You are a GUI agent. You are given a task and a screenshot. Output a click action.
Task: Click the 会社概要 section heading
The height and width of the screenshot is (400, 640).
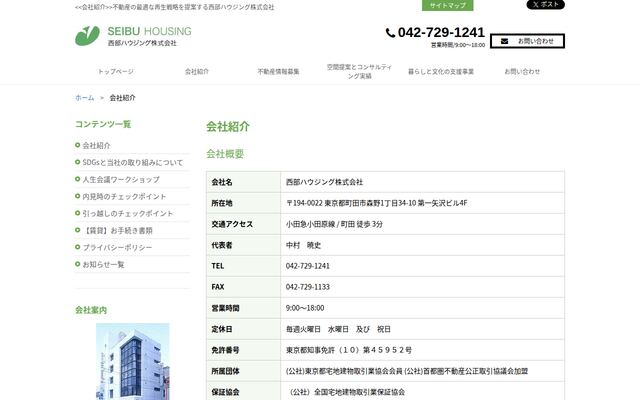(225, 154)
